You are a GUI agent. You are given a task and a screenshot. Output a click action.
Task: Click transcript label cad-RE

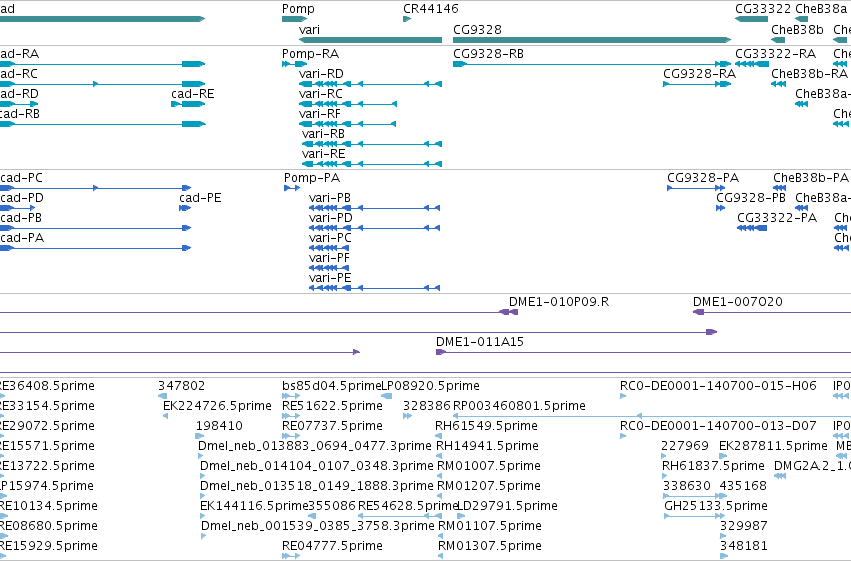click(x=193, y=94)
